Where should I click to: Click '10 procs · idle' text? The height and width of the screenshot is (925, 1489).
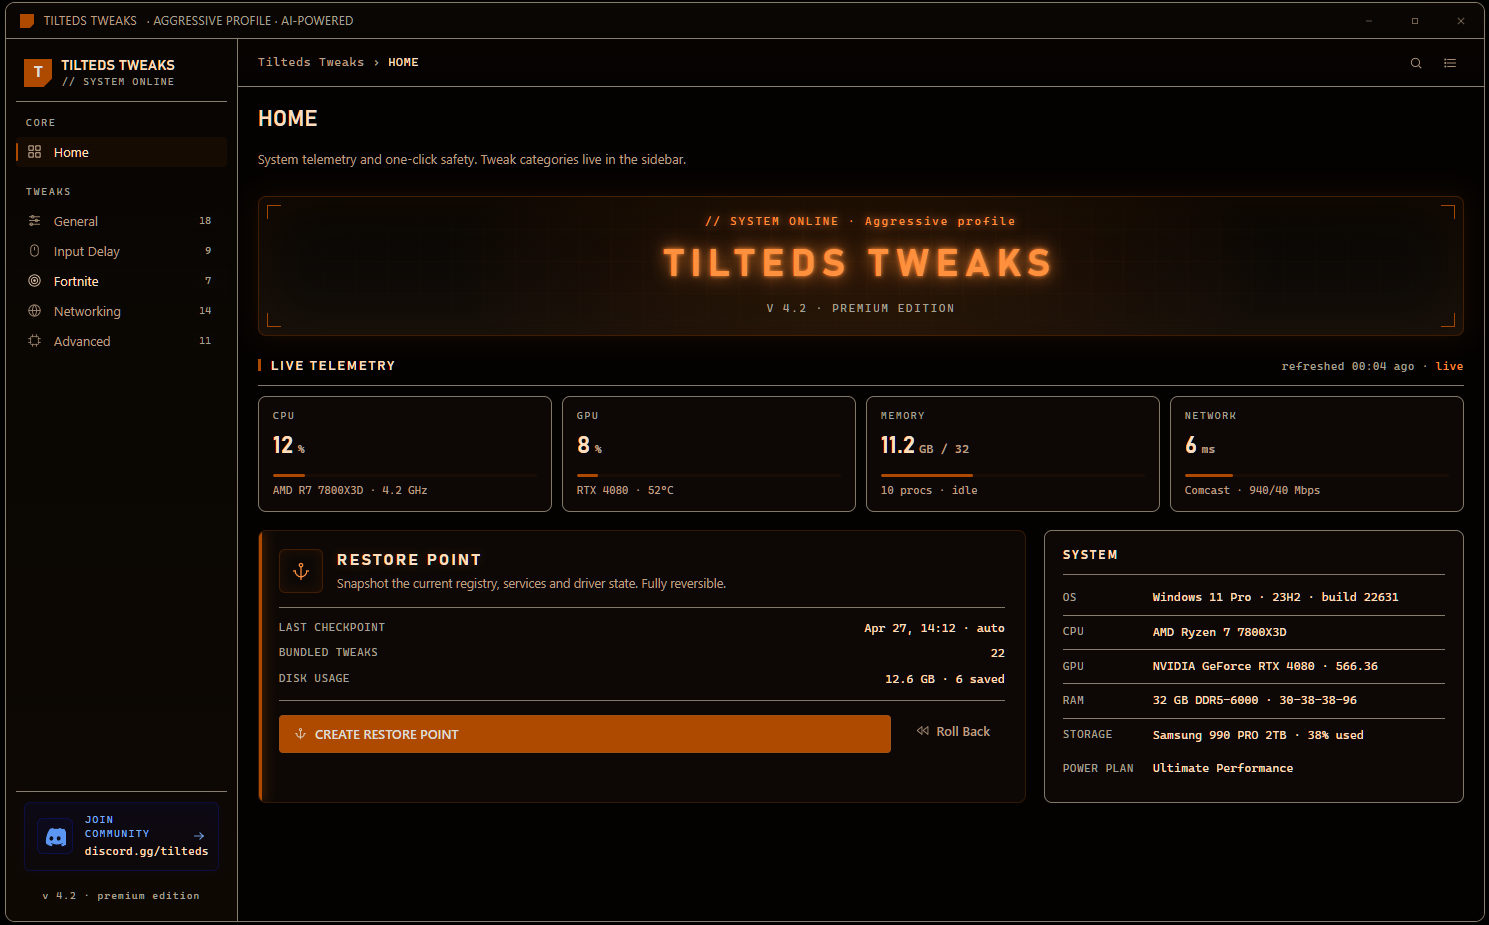click(929, 490)
